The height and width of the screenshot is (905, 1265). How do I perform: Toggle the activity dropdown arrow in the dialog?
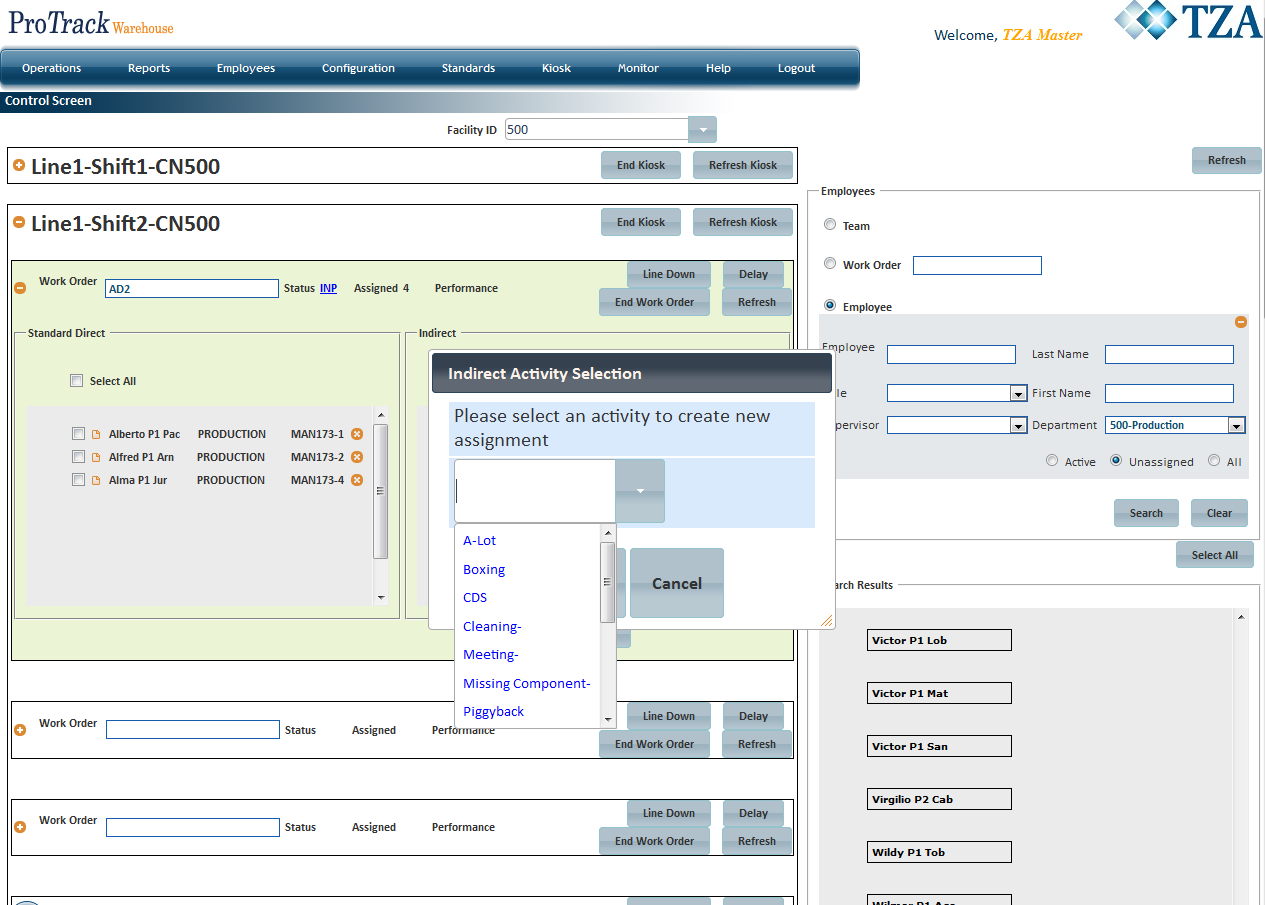(640, 491)
